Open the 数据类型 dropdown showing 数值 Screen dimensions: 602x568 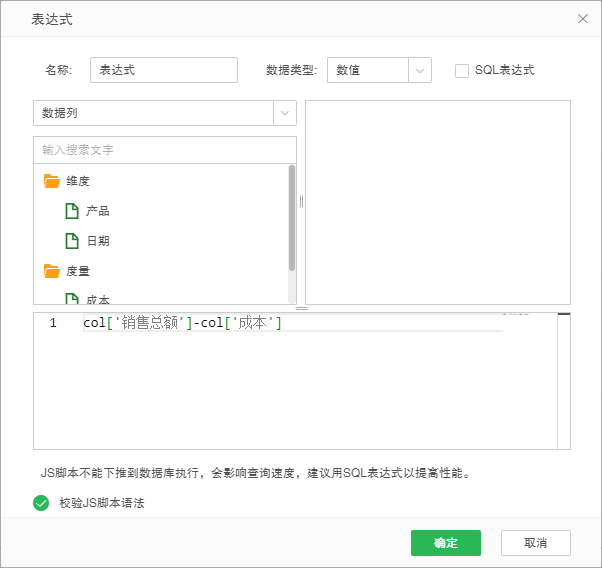[420, 70]
